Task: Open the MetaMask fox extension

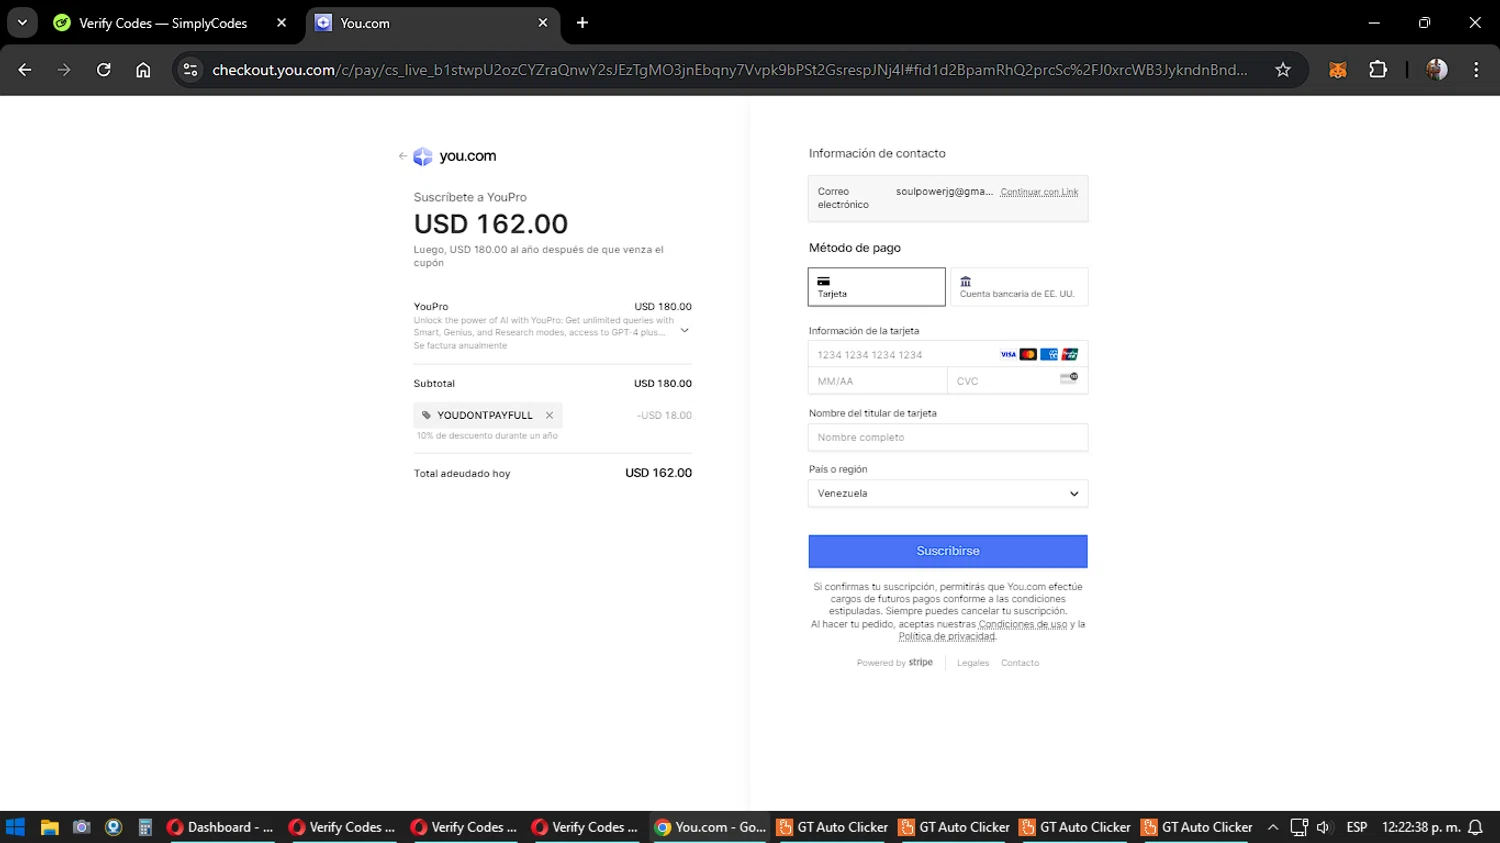Action: [x=1338, y=70]
